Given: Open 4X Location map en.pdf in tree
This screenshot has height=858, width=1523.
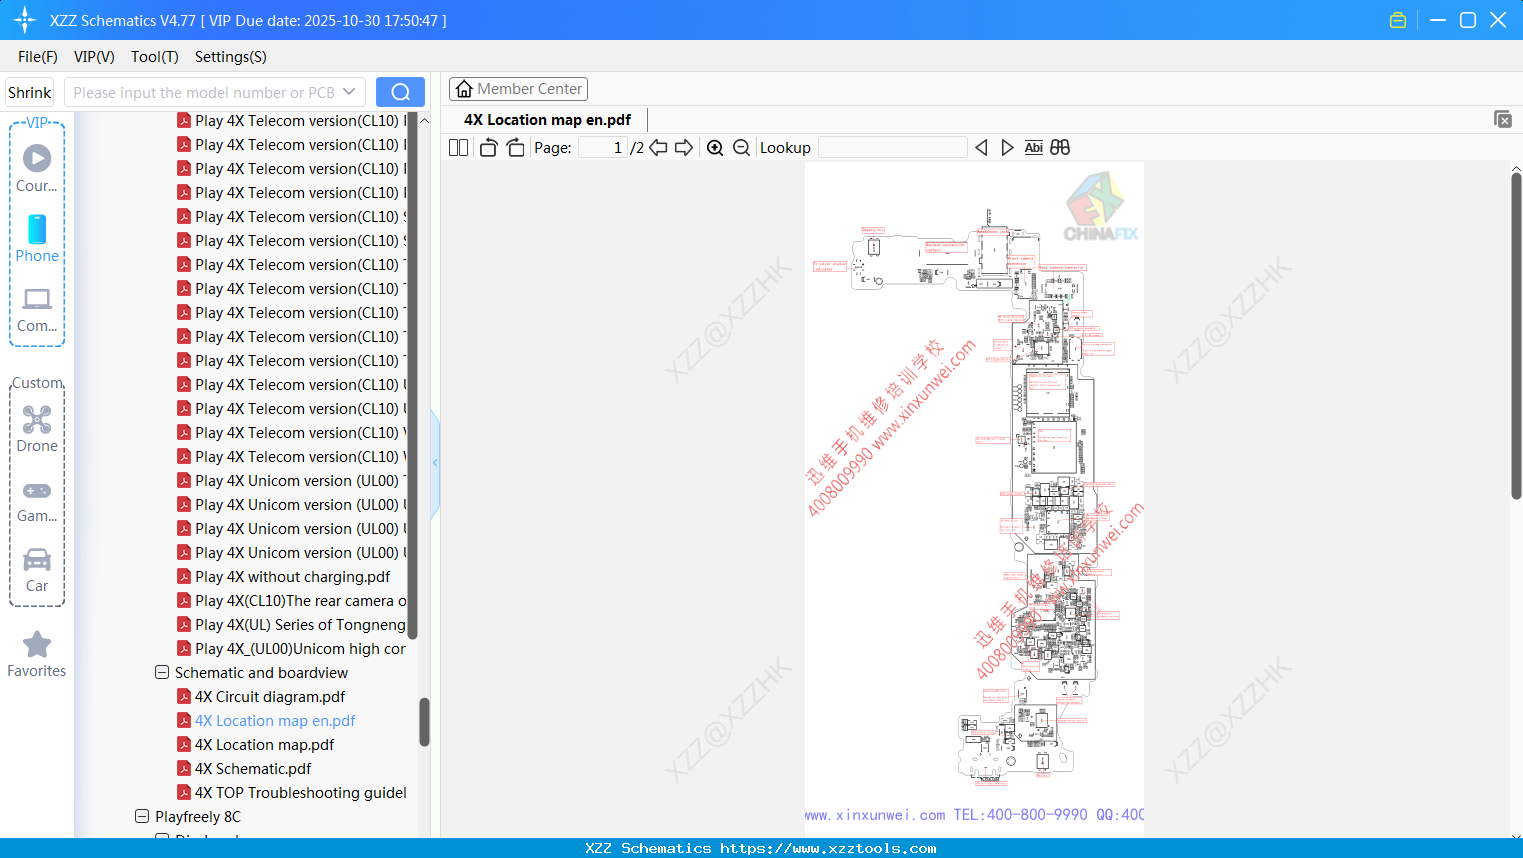Looking at the screenshot, I should [275, 721].
